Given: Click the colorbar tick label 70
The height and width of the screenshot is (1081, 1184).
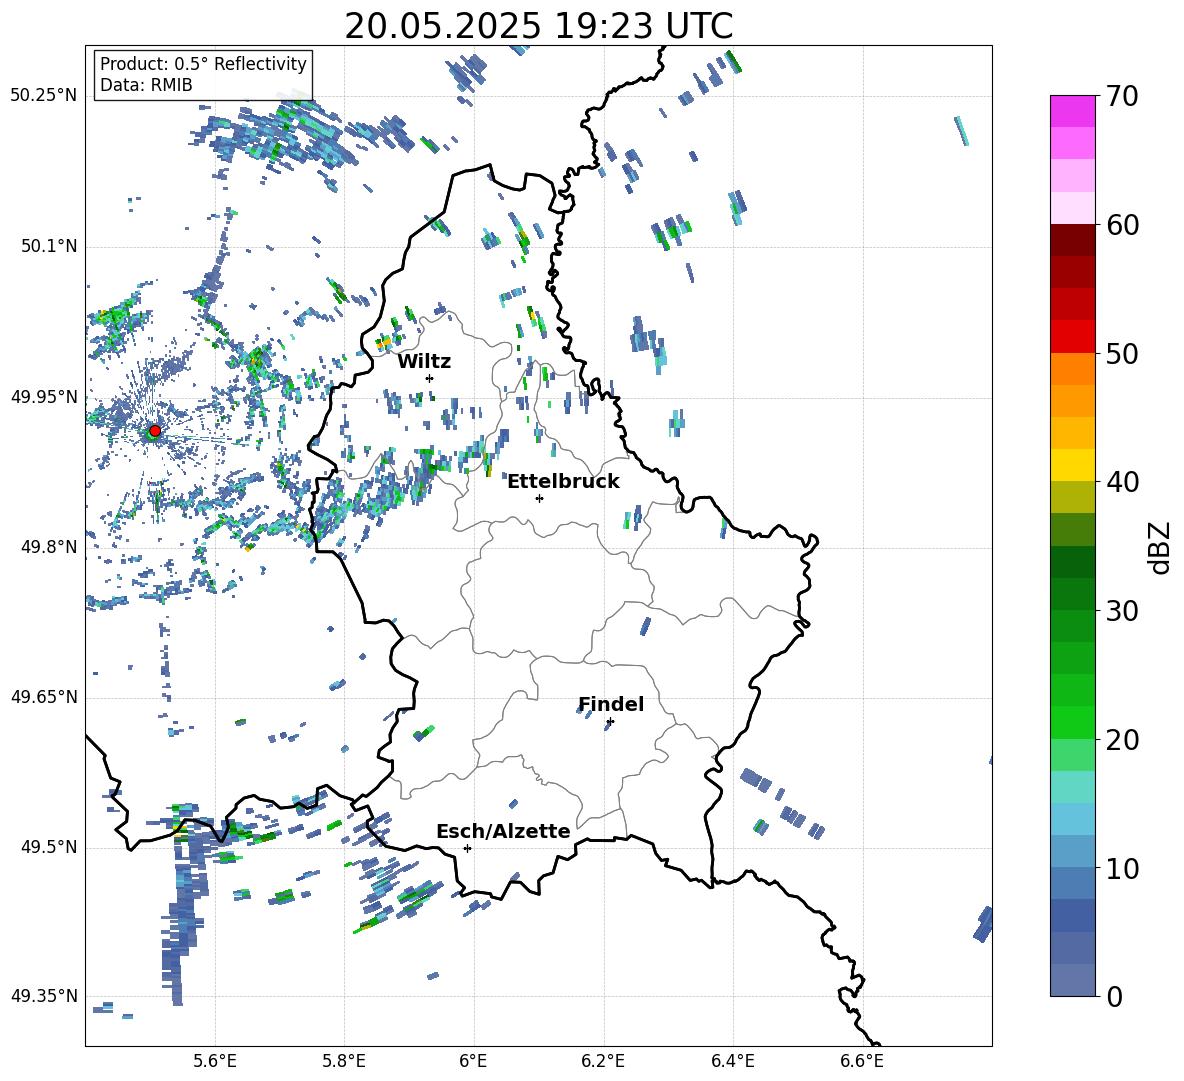Looking at the screenshot, I should (x=1123, y=97).
